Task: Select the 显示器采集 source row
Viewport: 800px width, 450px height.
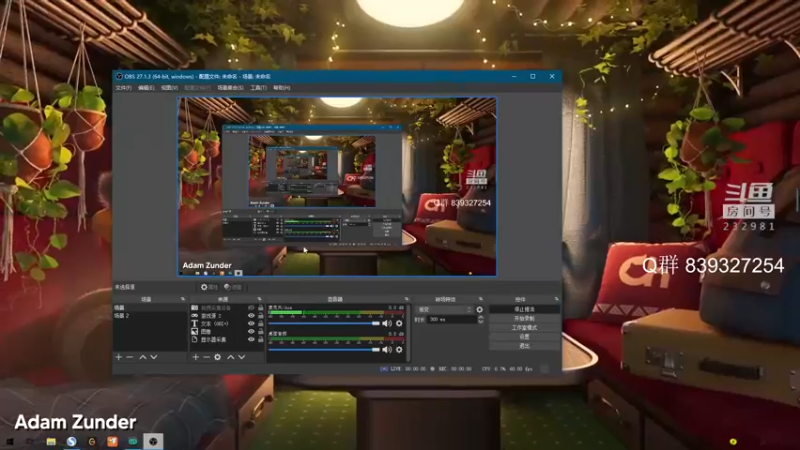Action: pyautogui.click(x=227, y=339)
